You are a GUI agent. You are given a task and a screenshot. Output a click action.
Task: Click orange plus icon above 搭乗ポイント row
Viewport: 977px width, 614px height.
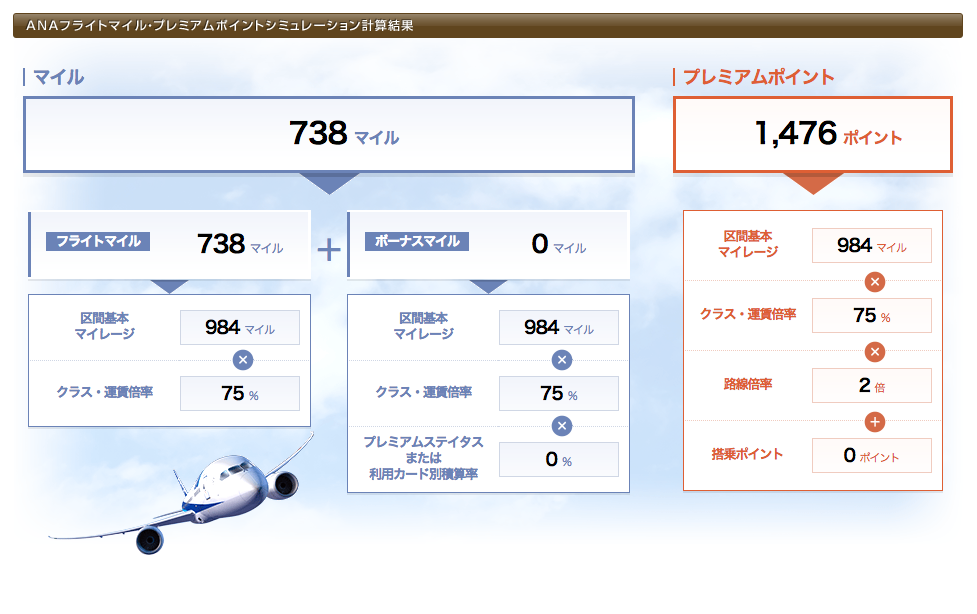(x=875, y=421)
